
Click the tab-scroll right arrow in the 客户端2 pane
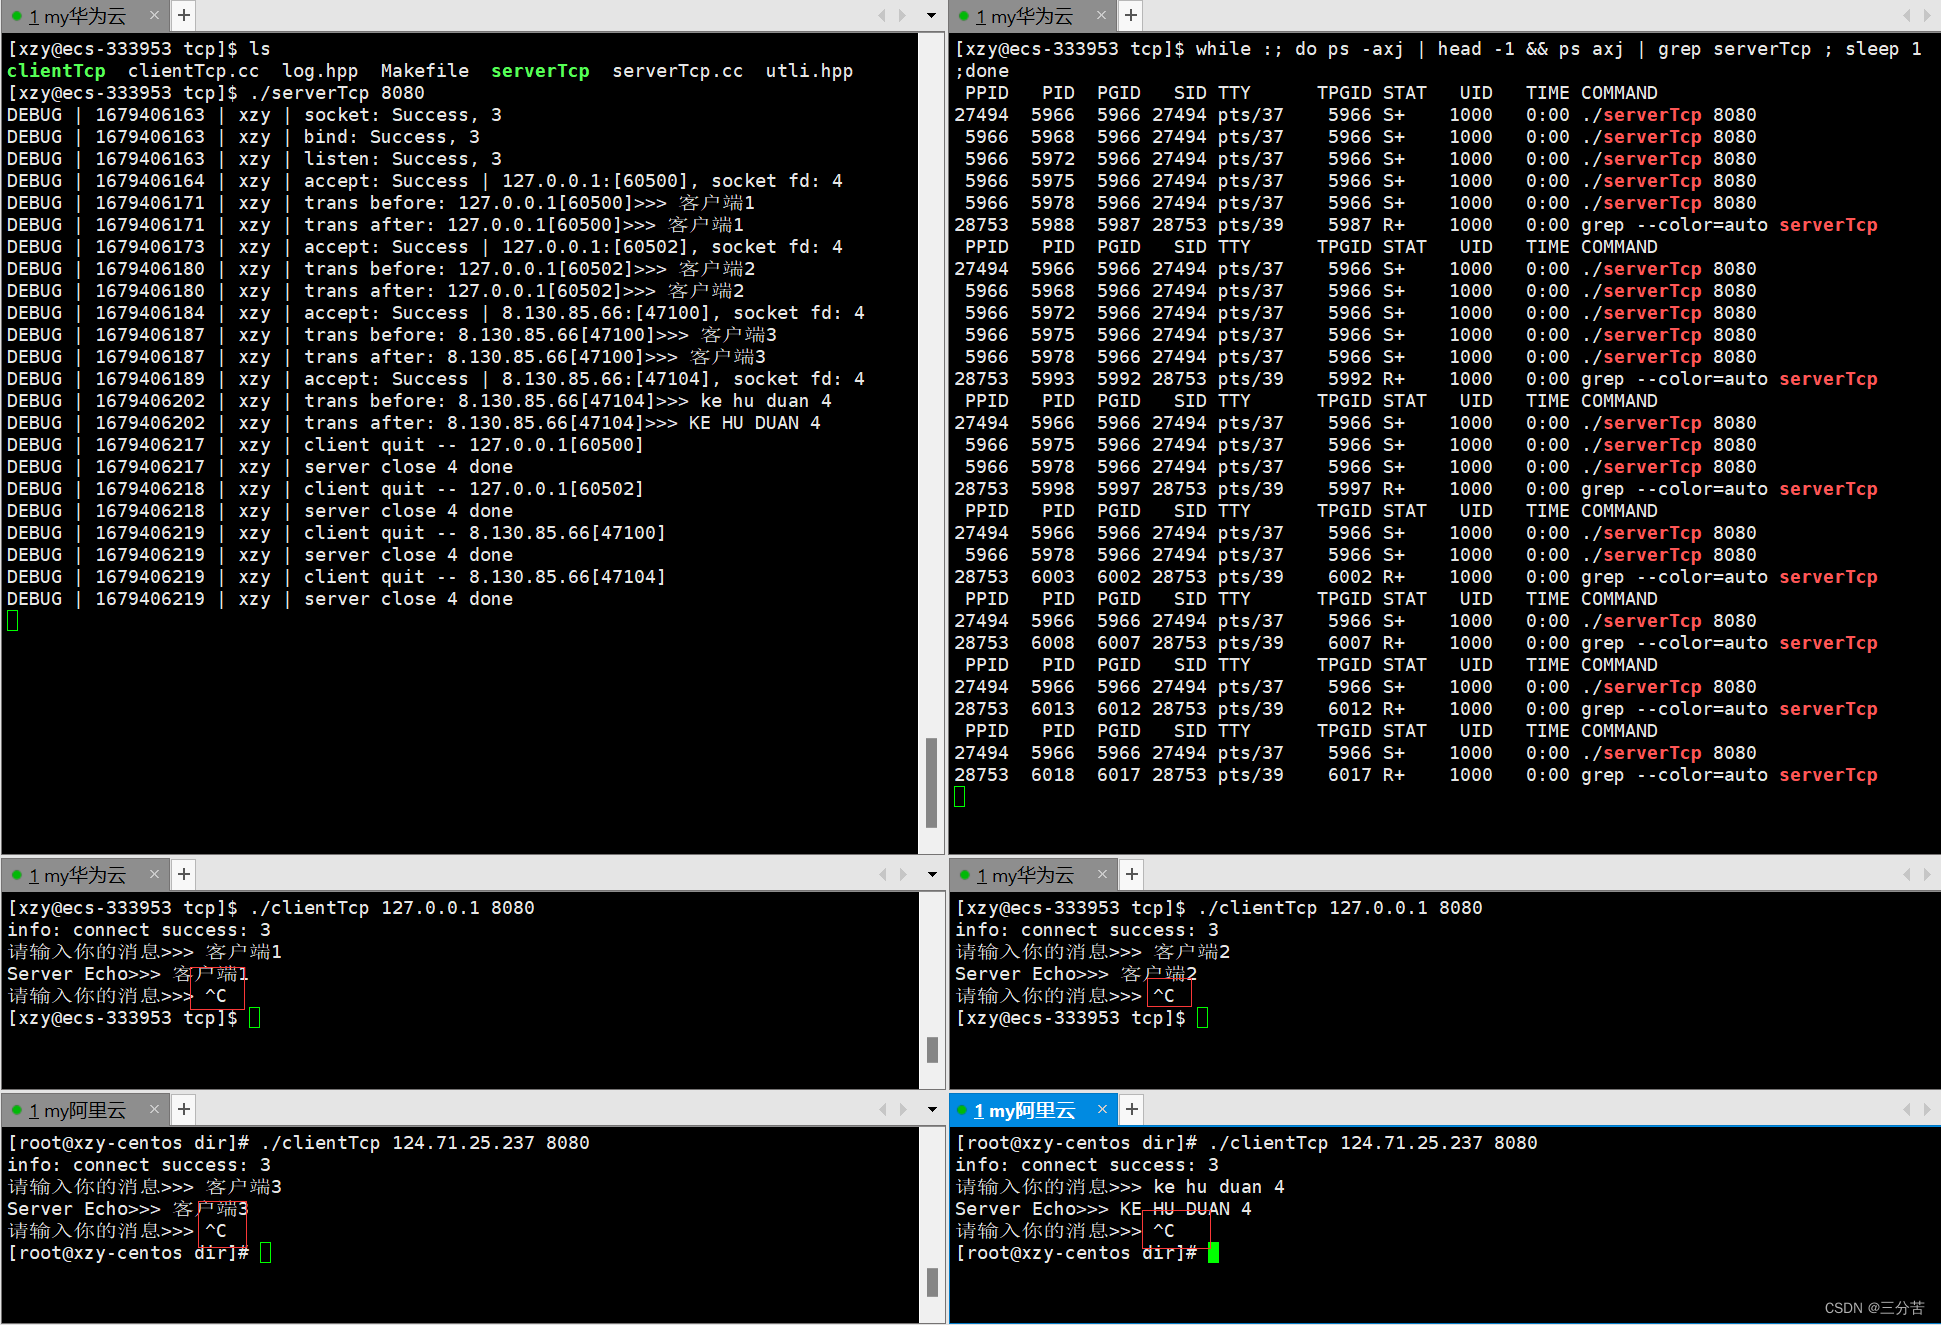pyautogui.click(x=1926, y=874)
